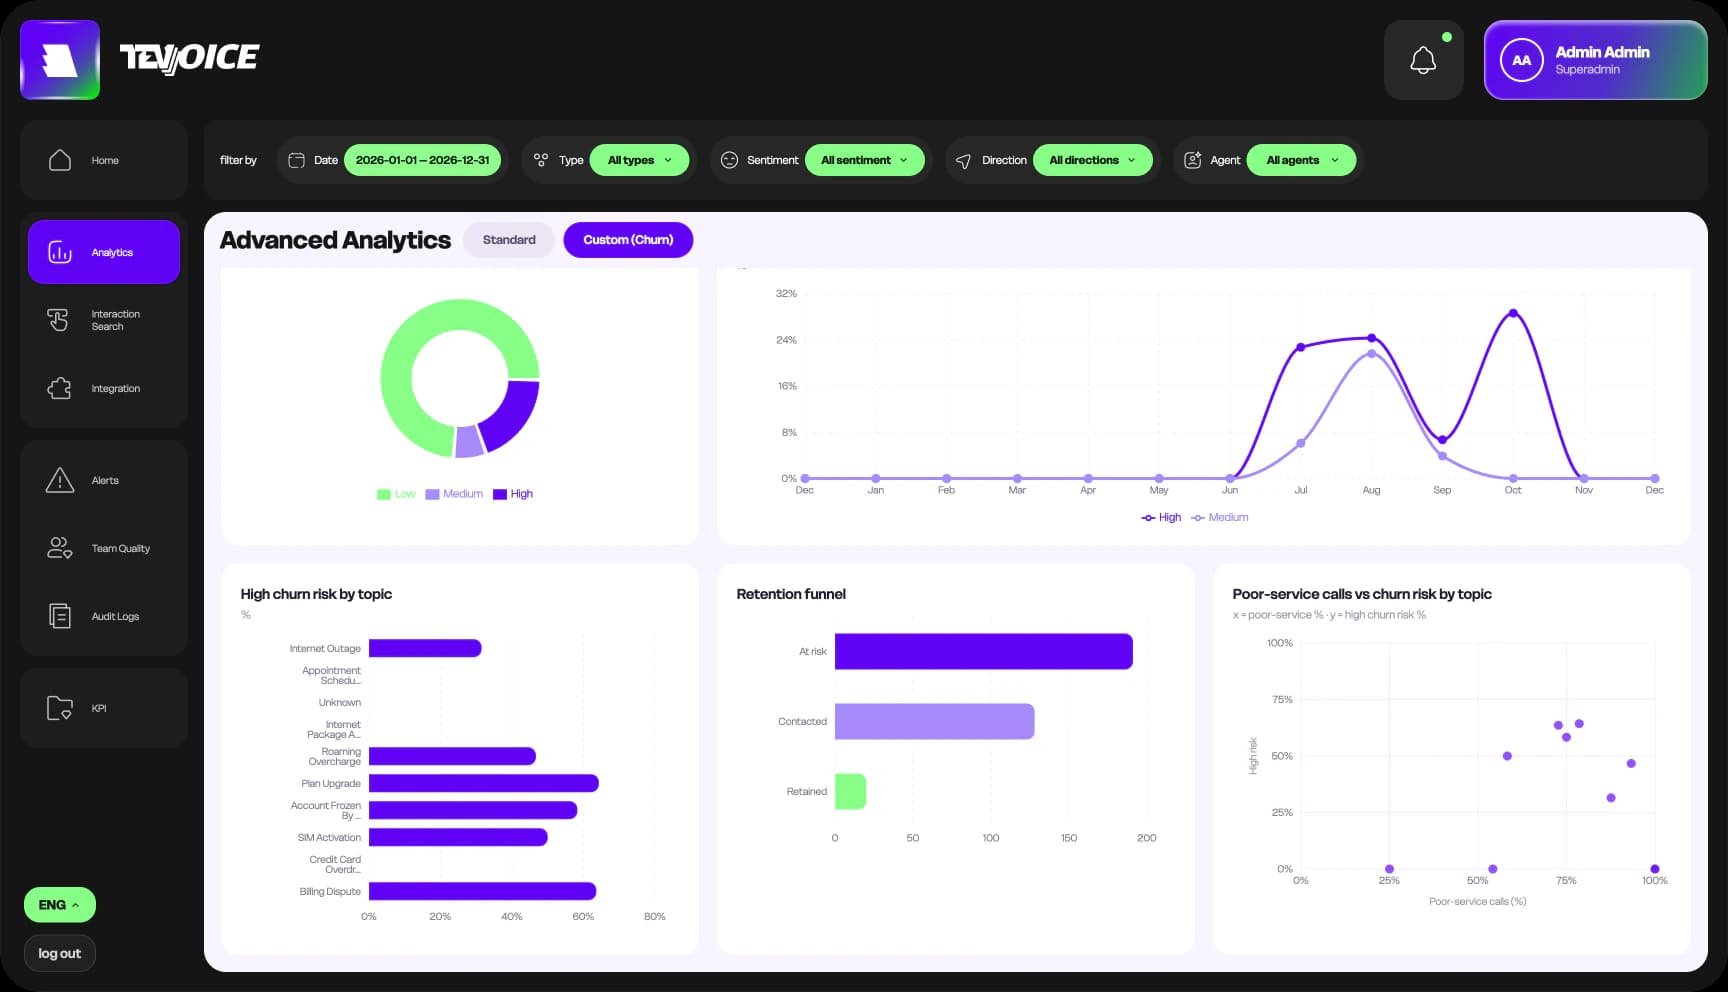Click the Sentiment smiley icon
Viewport: 1728px width, 992px height.
(x=729, y=160)
